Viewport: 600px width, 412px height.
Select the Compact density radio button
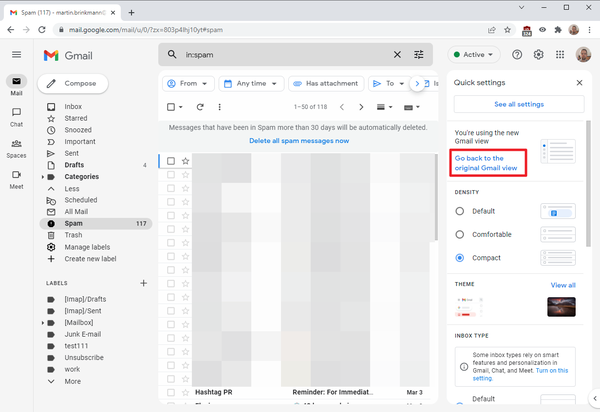coord(460,258)
